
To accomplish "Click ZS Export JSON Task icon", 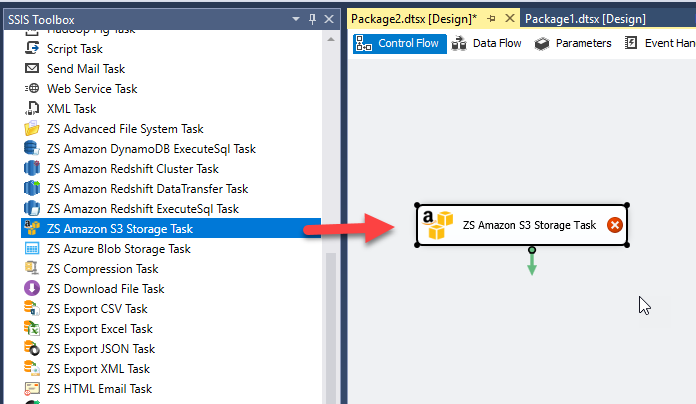I will [x=32, y=348].
